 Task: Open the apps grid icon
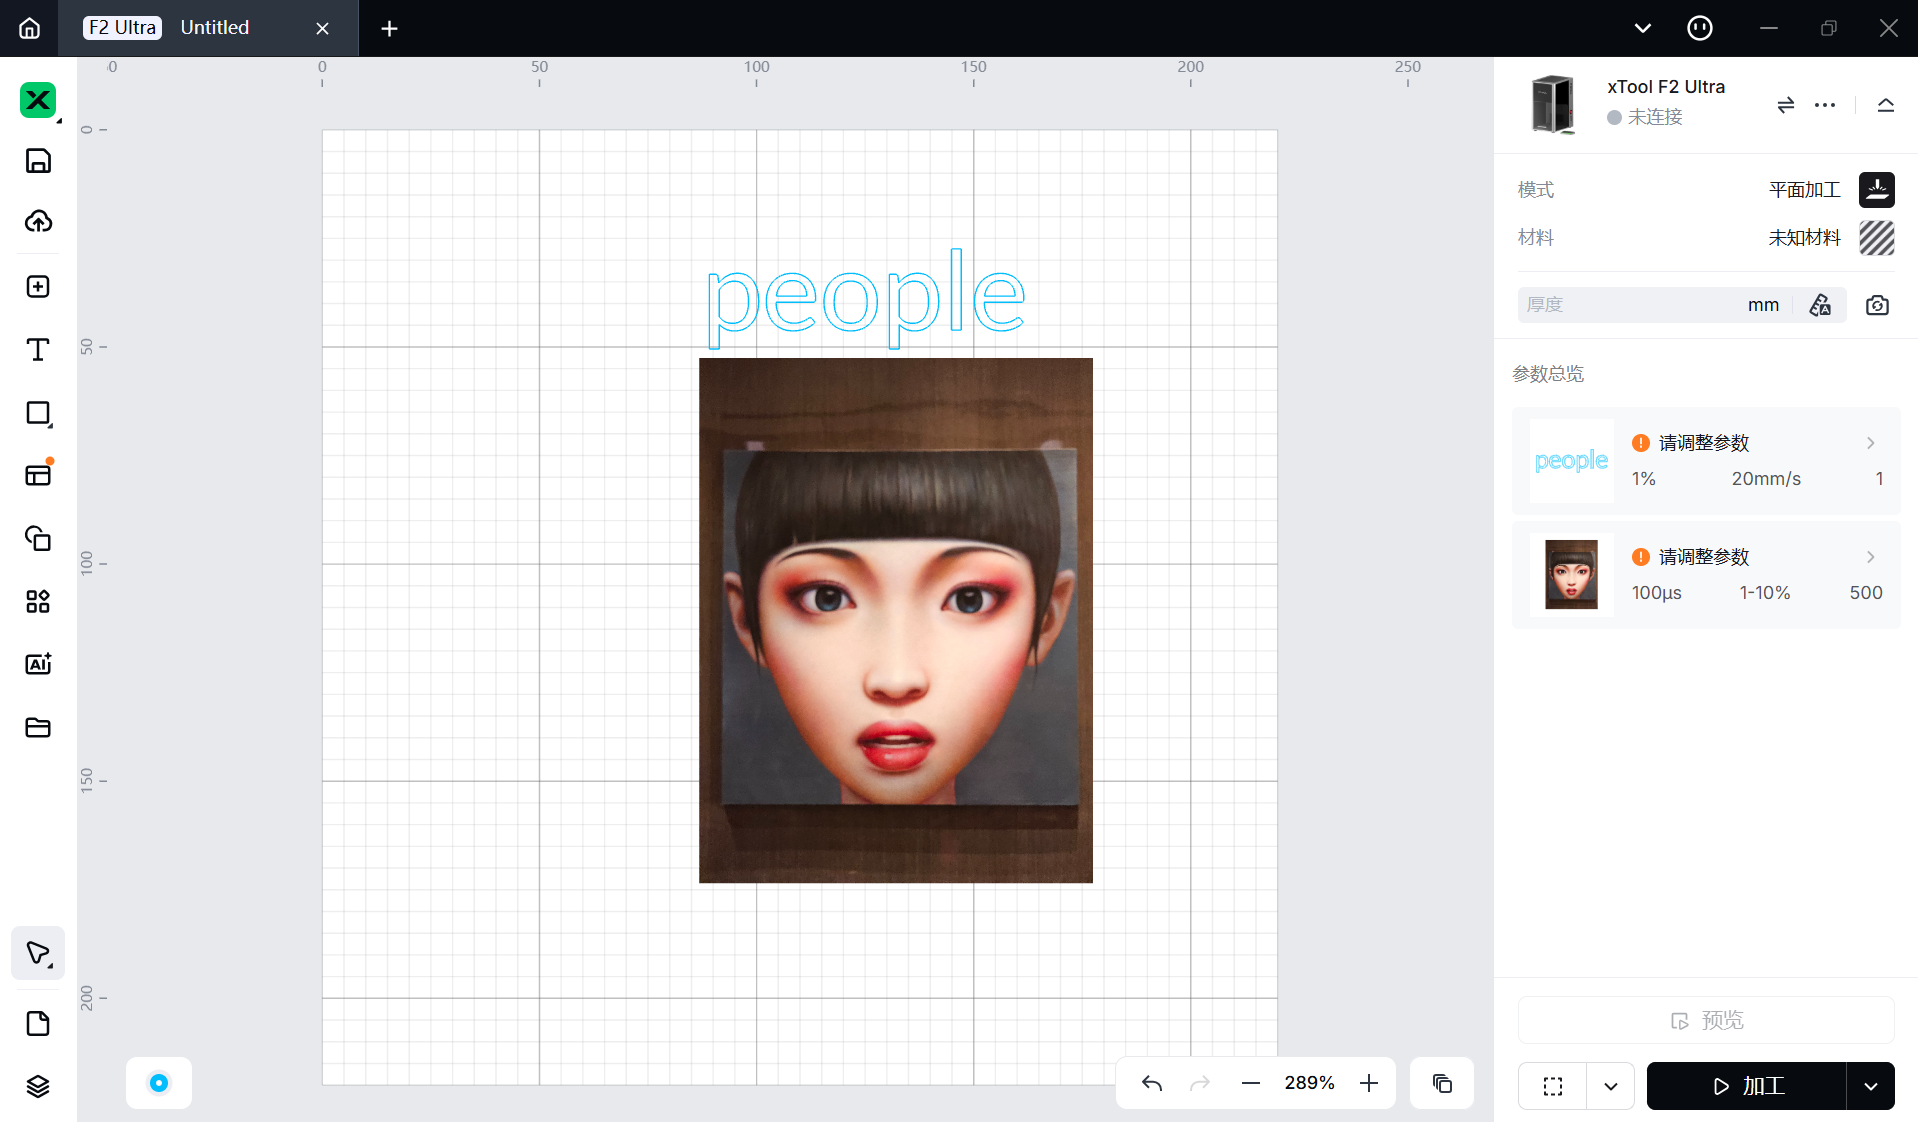(x=38, y=601)
